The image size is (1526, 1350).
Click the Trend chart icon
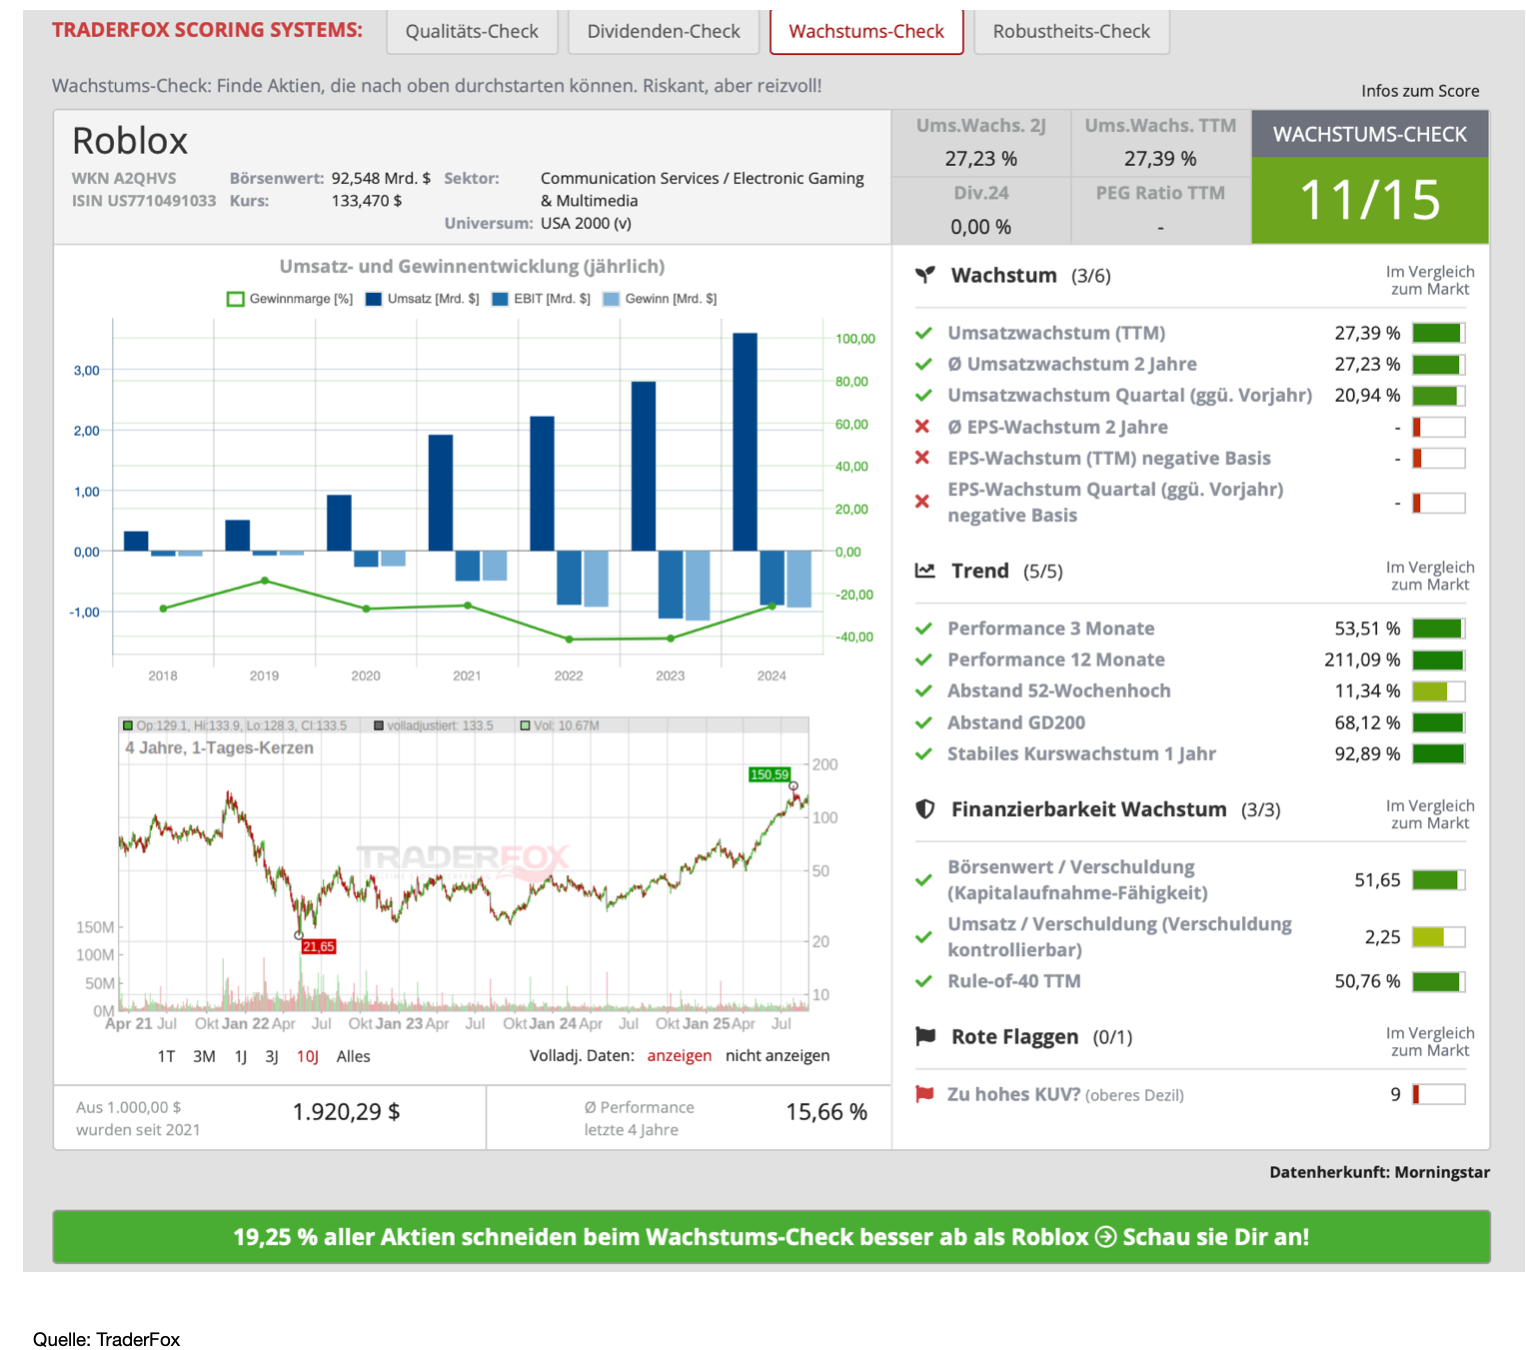click(926, 570)
